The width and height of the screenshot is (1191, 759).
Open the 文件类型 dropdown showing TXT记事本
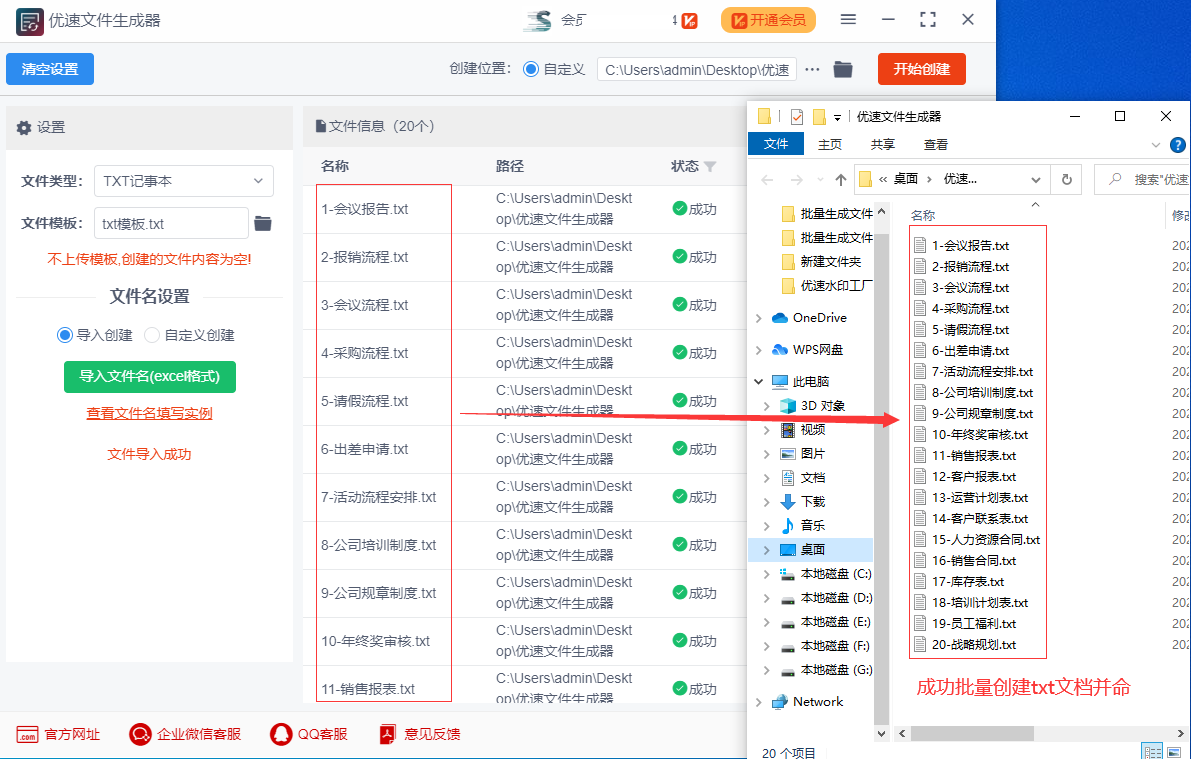[x=183, y=181]
